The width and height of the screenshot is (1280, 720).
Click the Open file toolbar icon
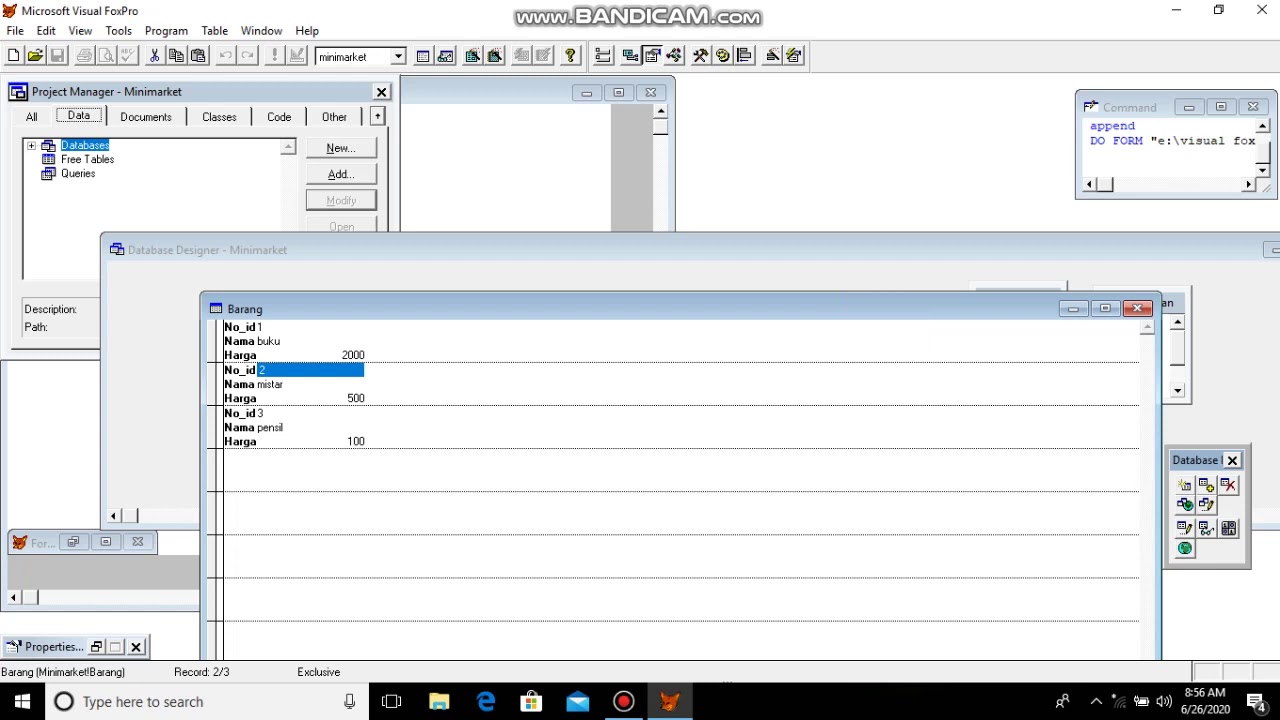pos(35,56)
